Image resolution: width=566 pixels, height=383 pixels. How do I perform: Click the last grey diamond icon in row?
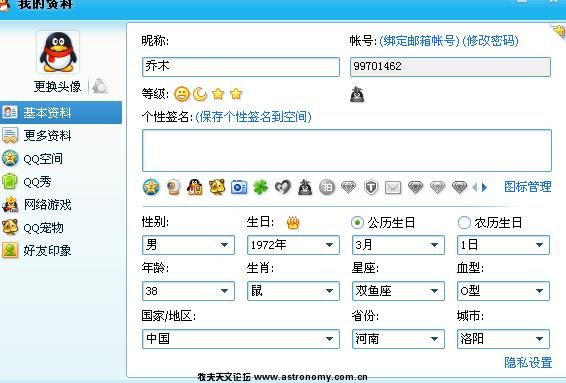(x=460, y=187)
